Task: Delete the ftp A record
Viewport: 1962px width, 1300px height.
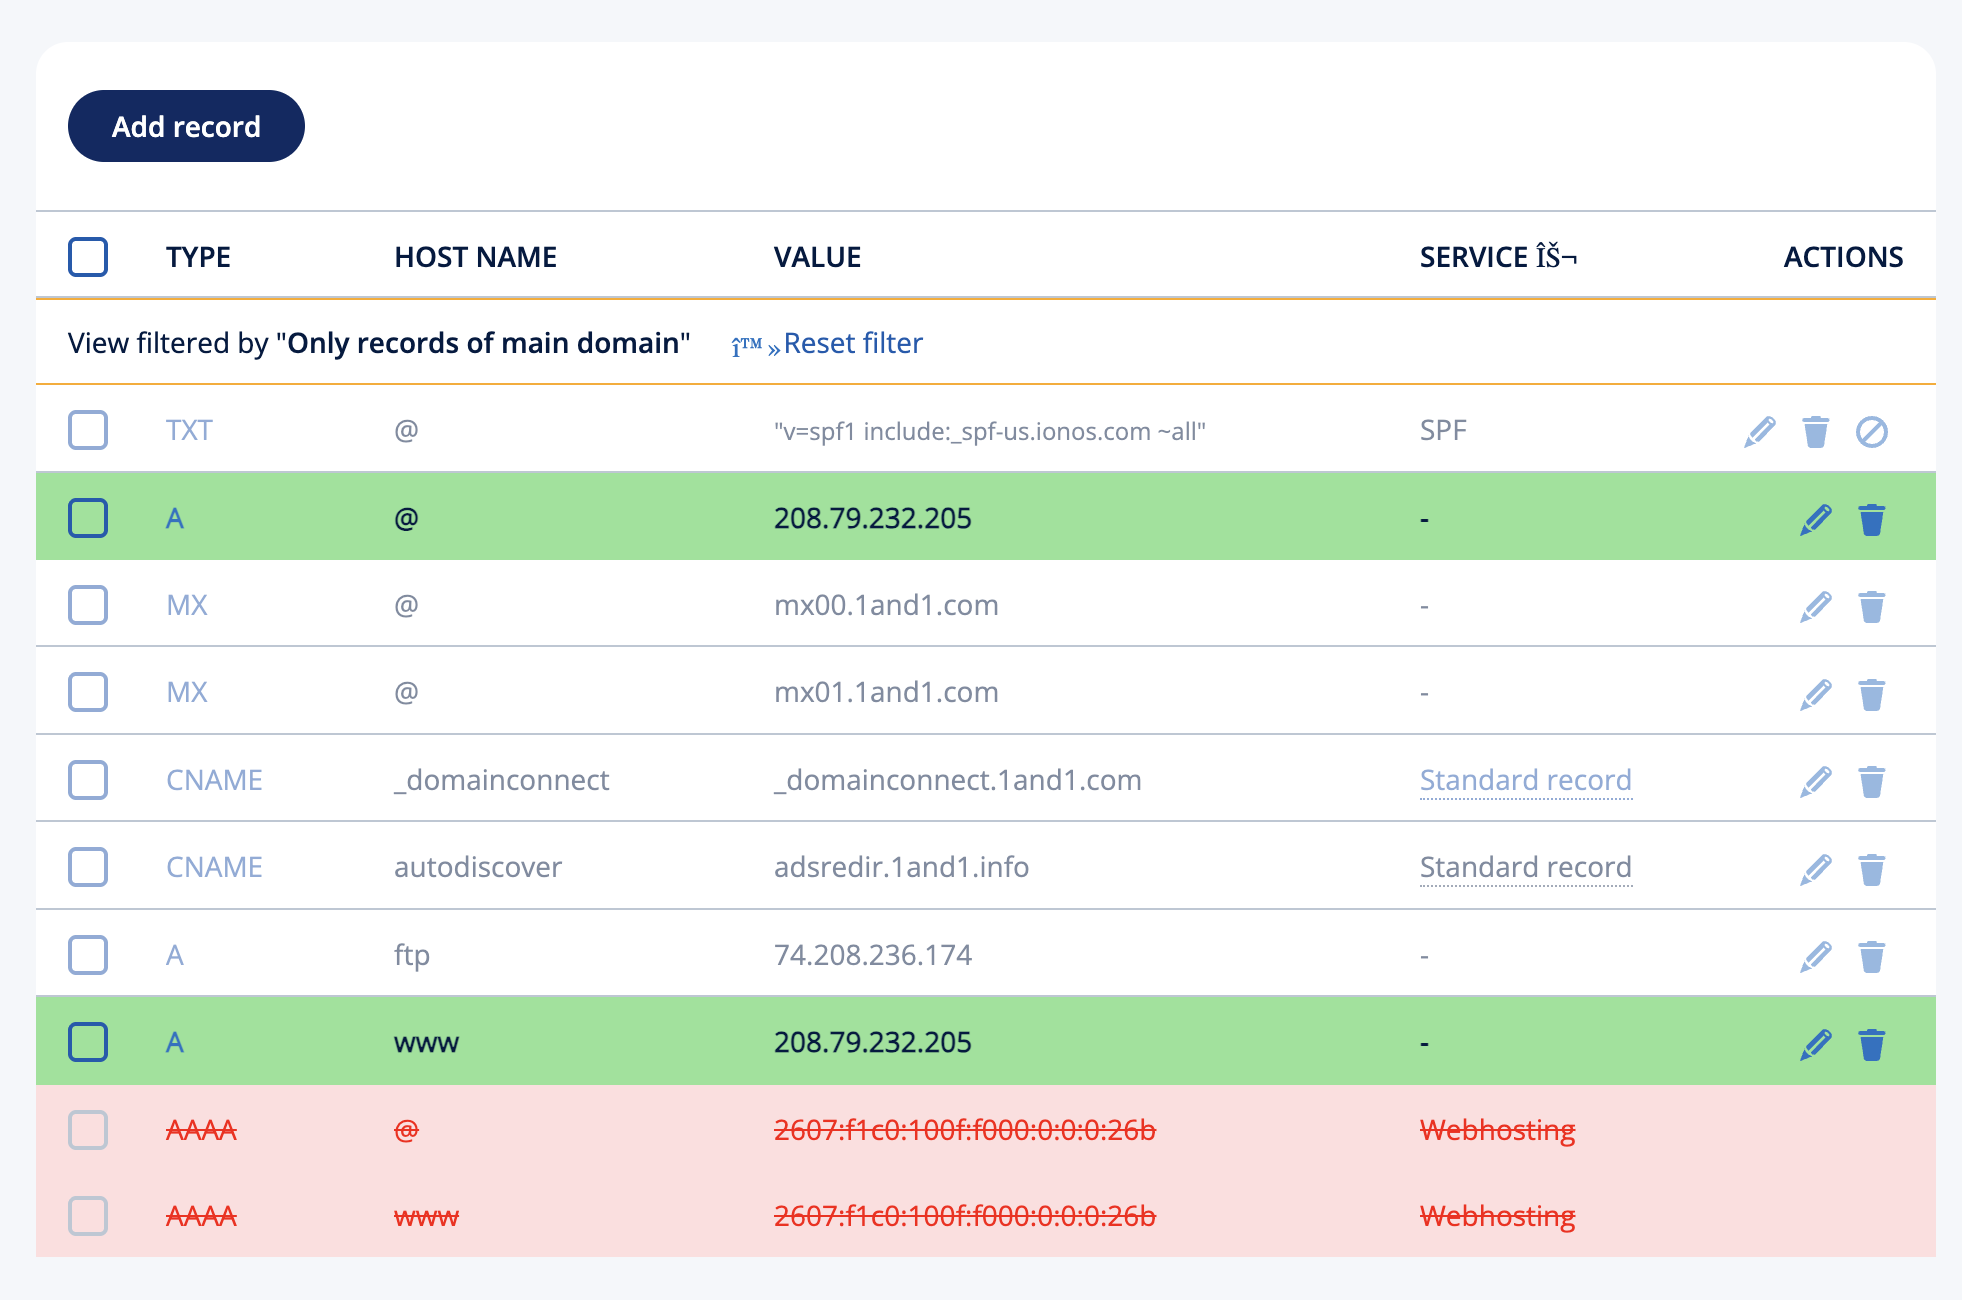Action: 1871,957
